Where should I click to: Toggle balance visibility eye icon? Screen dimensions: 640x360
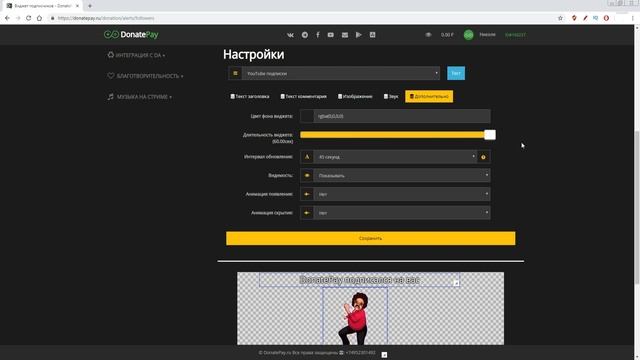428,35
